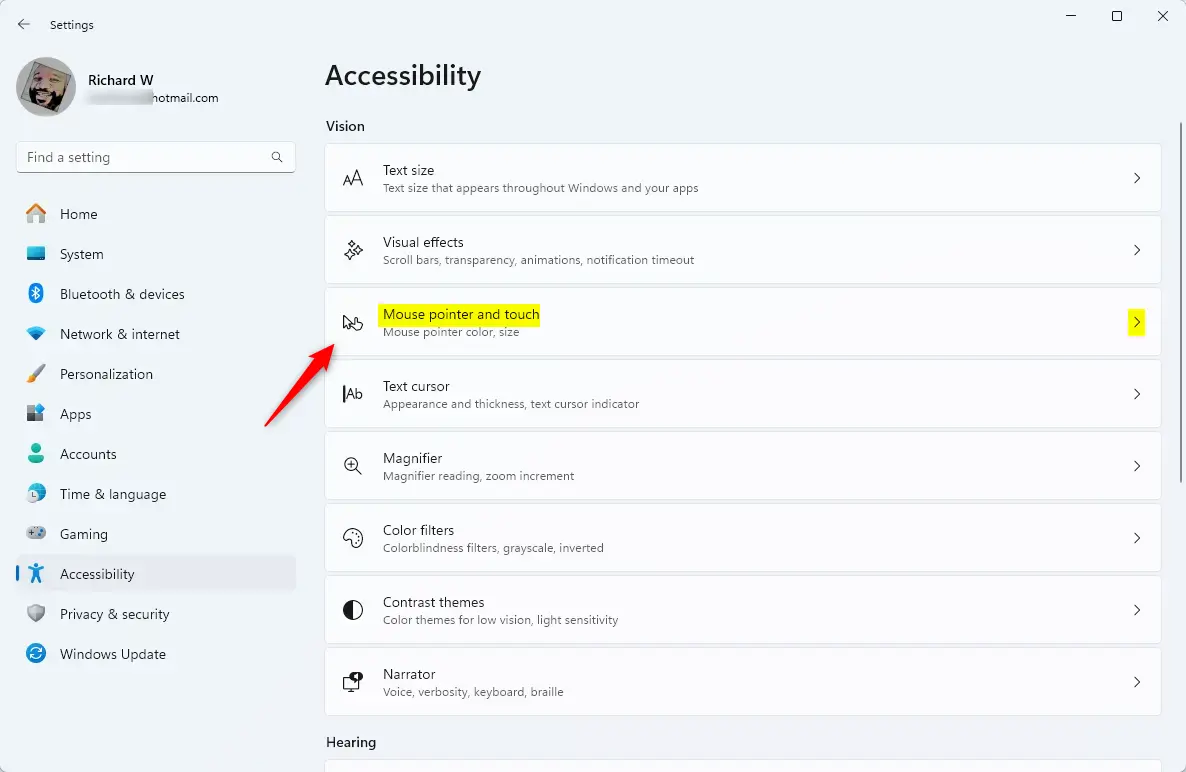The height and width of the screenshot is (772, 1186).
Task: Click the Find a setting search box
Action: pos(145,157)
